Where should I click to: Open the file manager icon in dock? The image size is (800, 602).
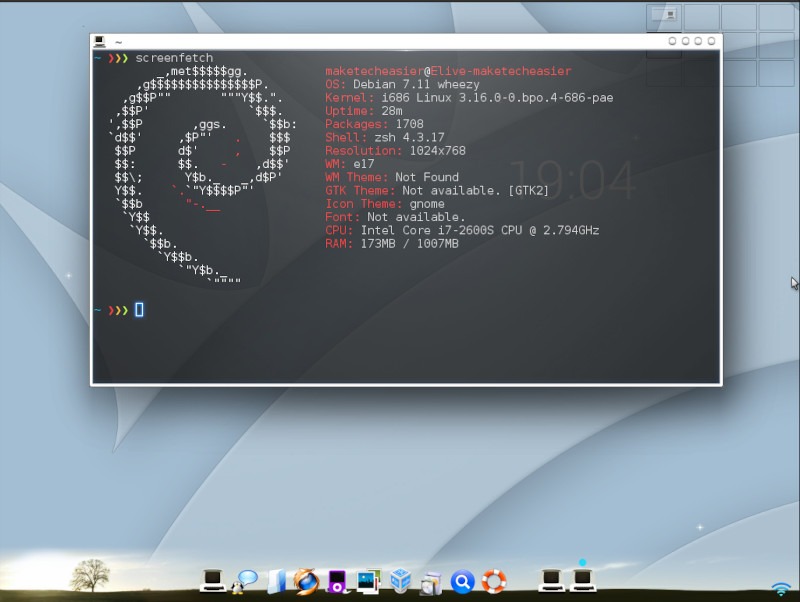[277, 581]
